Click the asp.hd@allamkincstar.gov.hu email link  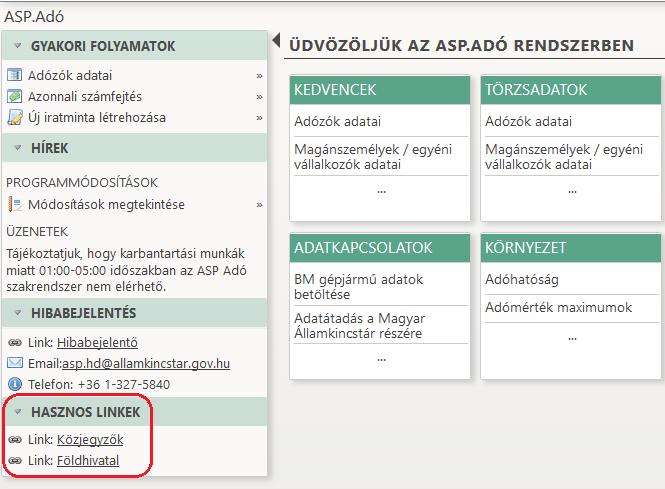pos(146,363)
